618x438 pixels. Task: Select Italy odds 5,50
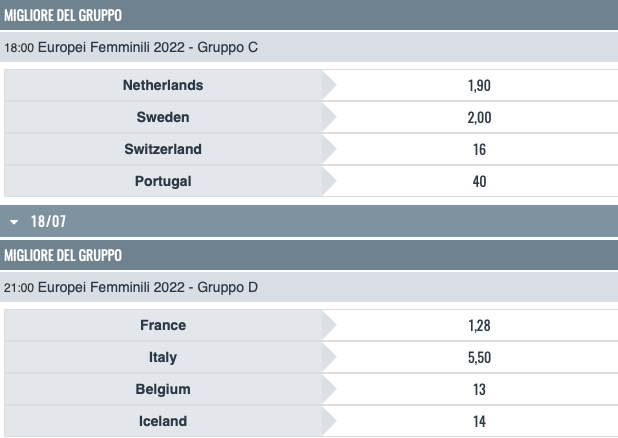(478, 358)
